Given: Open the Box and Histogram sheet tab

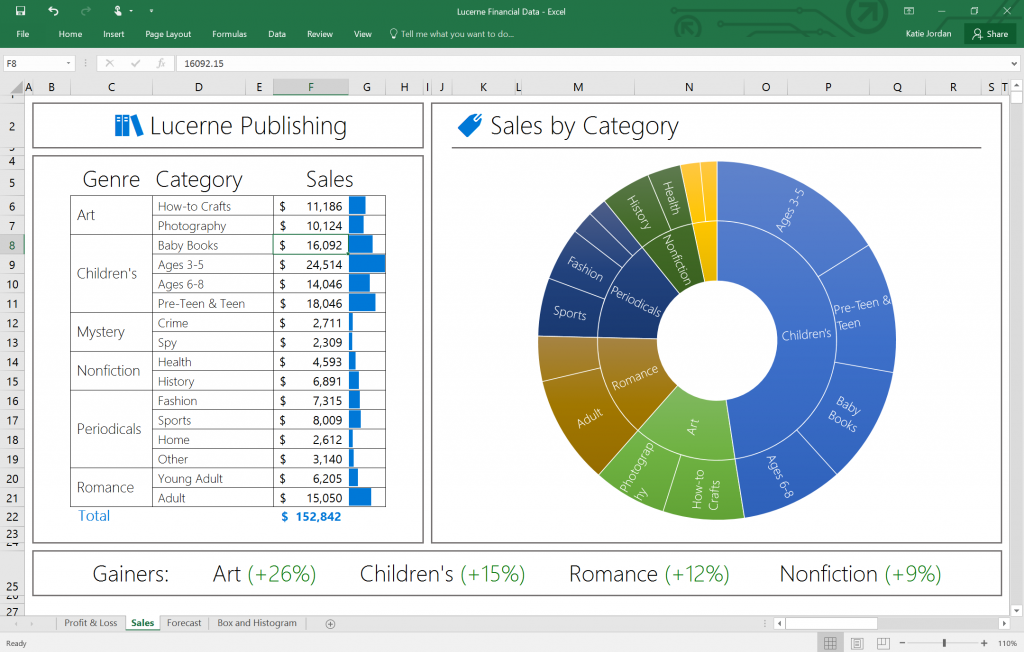Looking at the screenshot, I should point(257,623).
